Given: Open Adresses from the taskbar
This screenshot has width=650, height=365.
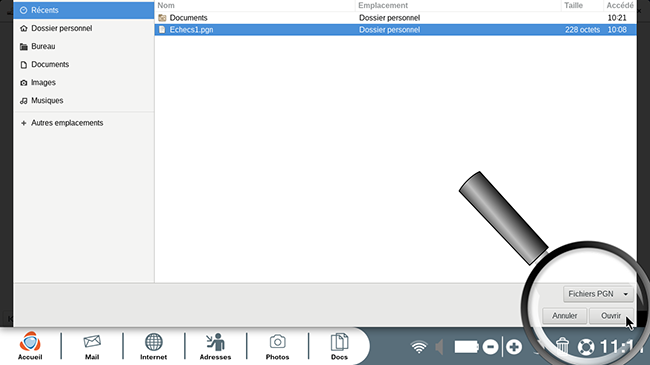Looking at the screenshot, I should 215,346.
